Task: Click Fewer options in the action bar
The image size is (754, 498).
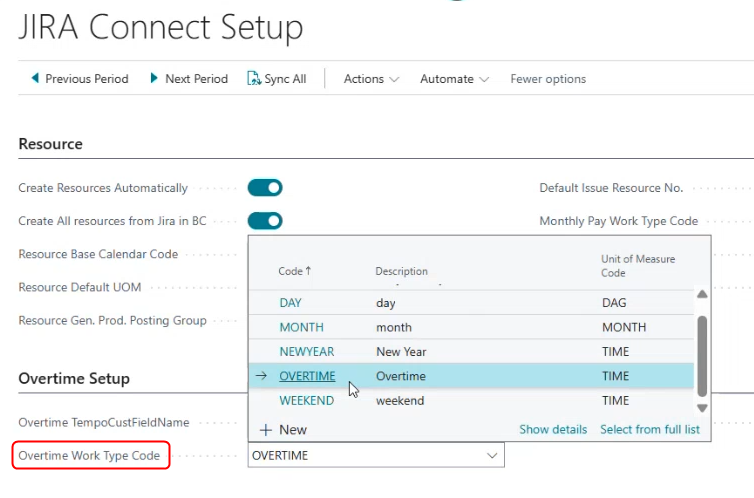Action: pyautogui.click(x=548, y=79)
